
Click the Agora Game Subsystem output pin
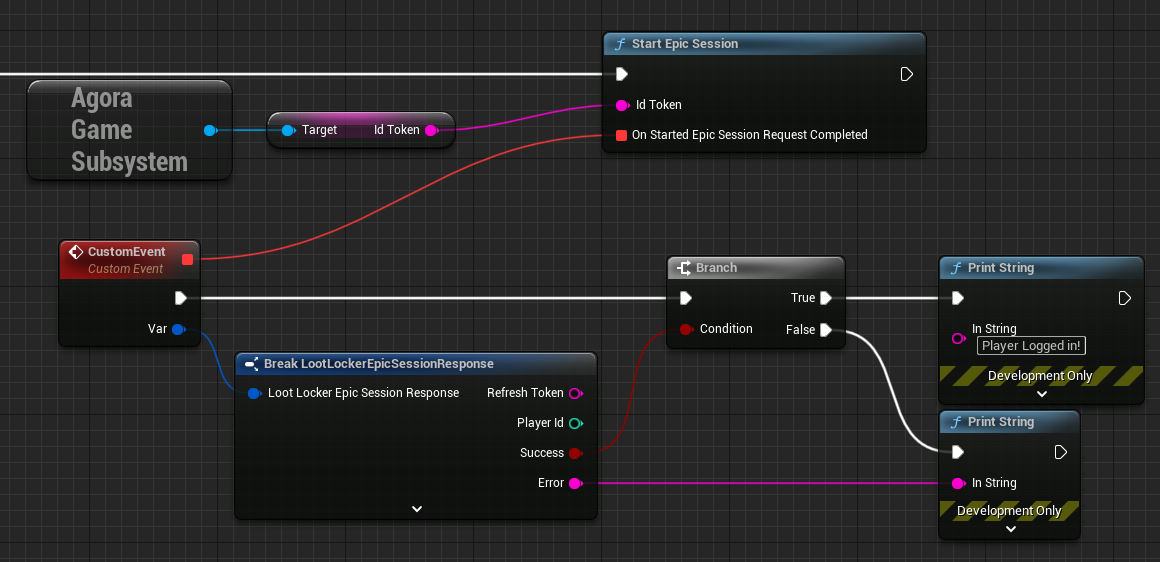(x=210, y=131)
